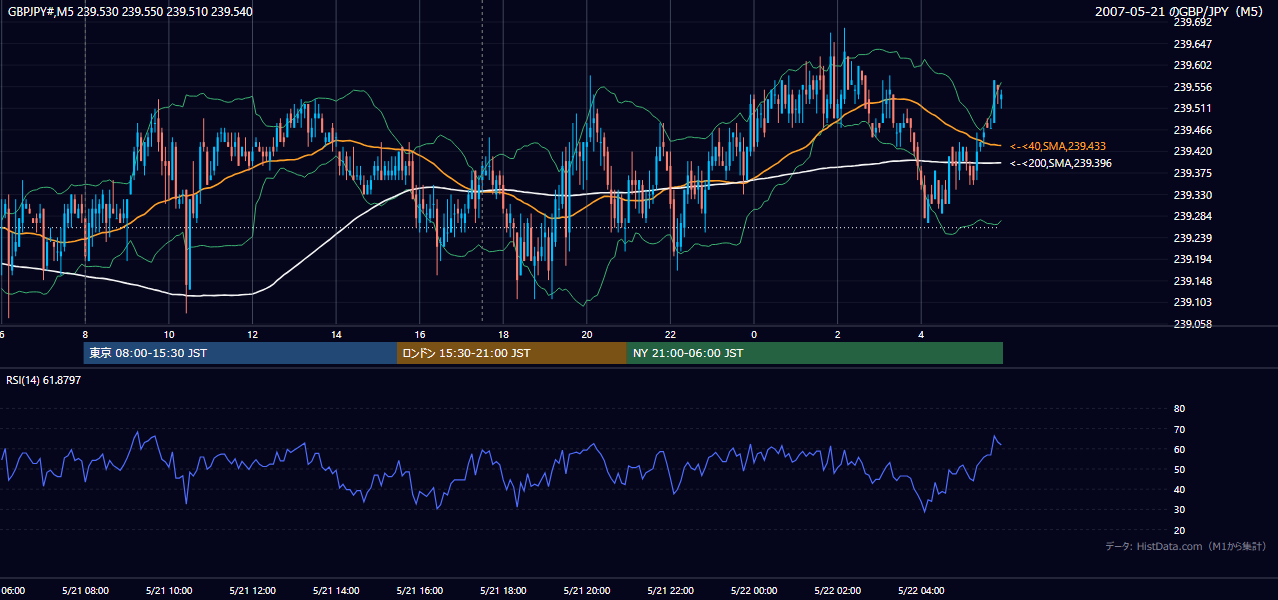Click price scale value 239.511
The width and height of the screenshot is (1278, 600).
click(1192, 108)
